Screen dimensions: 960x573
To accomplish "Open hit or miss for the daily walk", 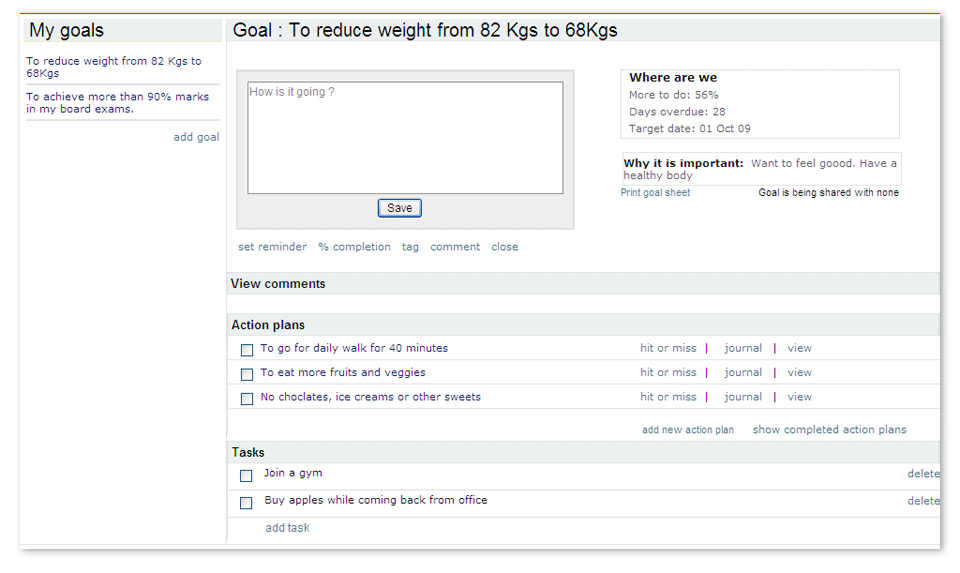I will (668, 348).
